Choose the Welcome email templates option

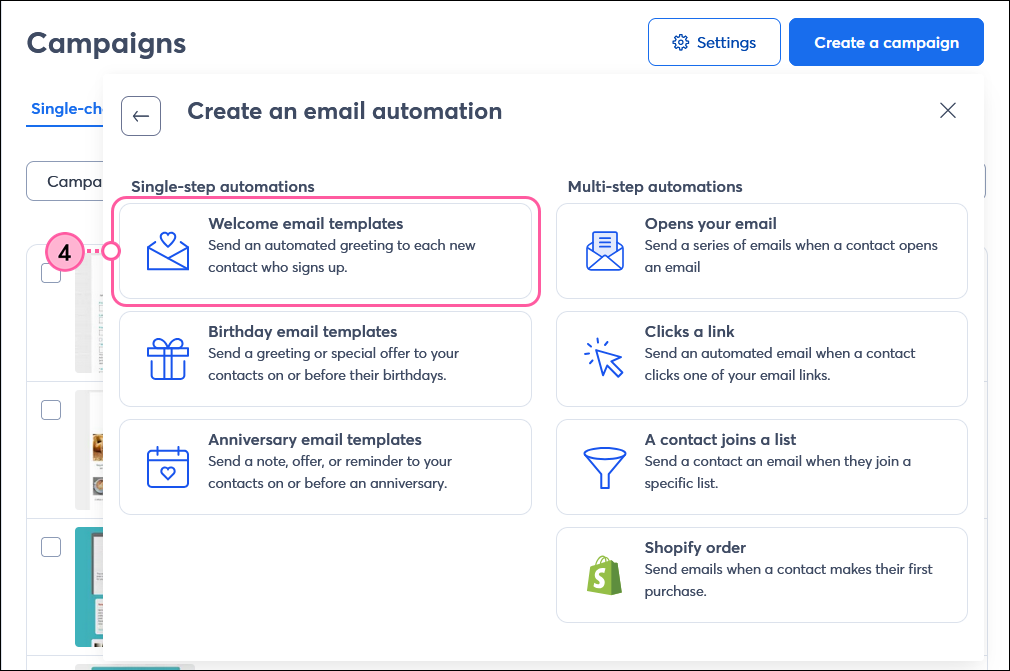(325, 251)
